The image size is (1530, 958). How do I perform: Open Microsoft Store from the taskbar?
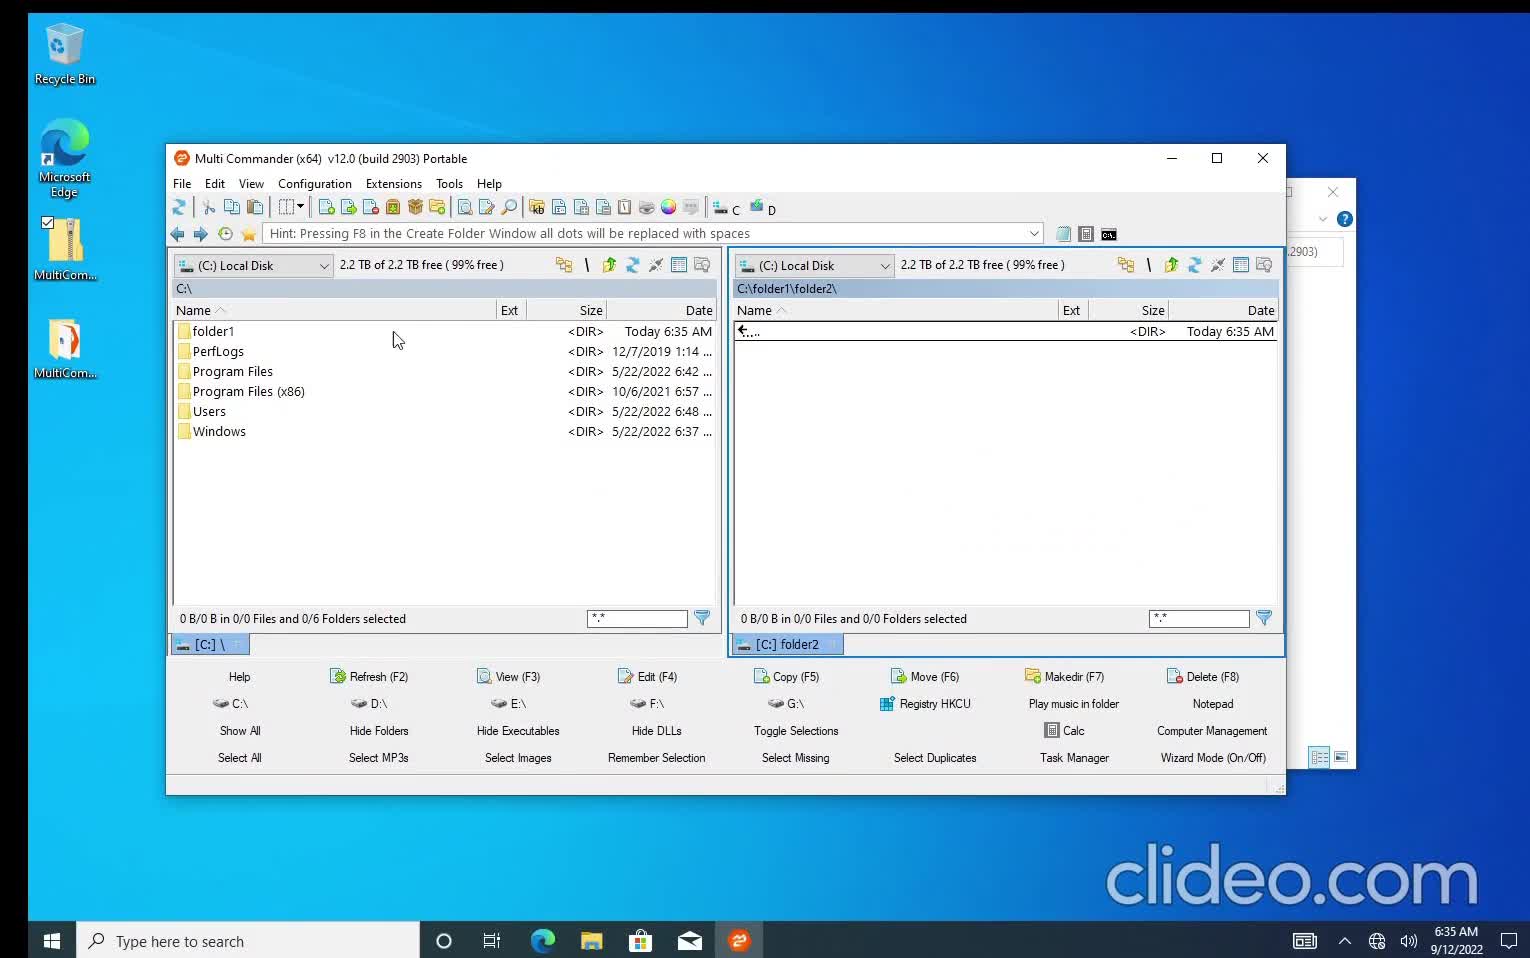point(640,941)
